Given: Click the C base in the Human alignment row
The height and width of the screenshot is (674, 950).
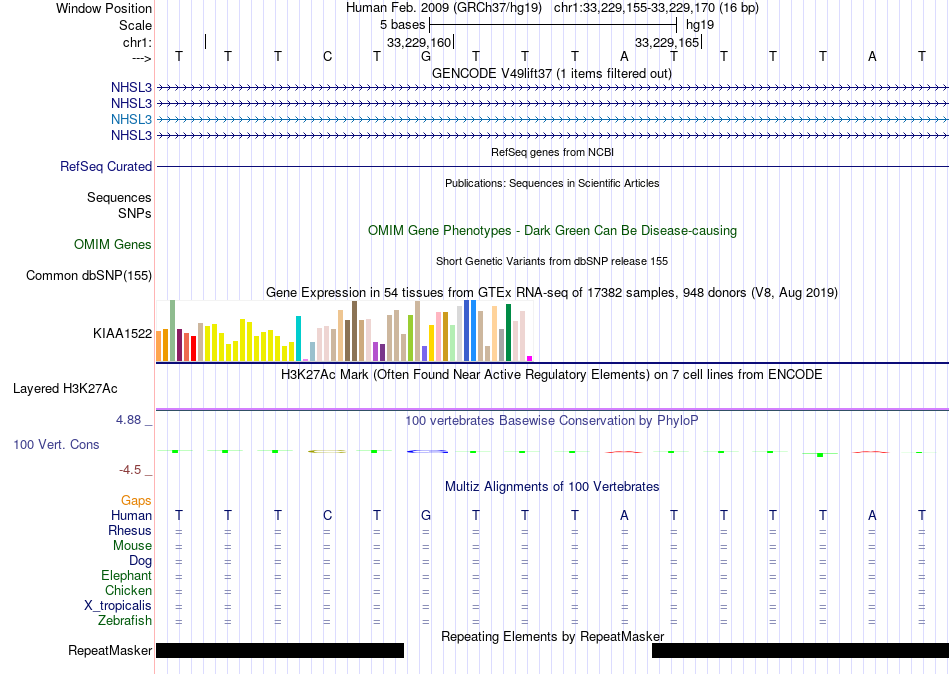Looking at the screenshot, I should point(327,515).
